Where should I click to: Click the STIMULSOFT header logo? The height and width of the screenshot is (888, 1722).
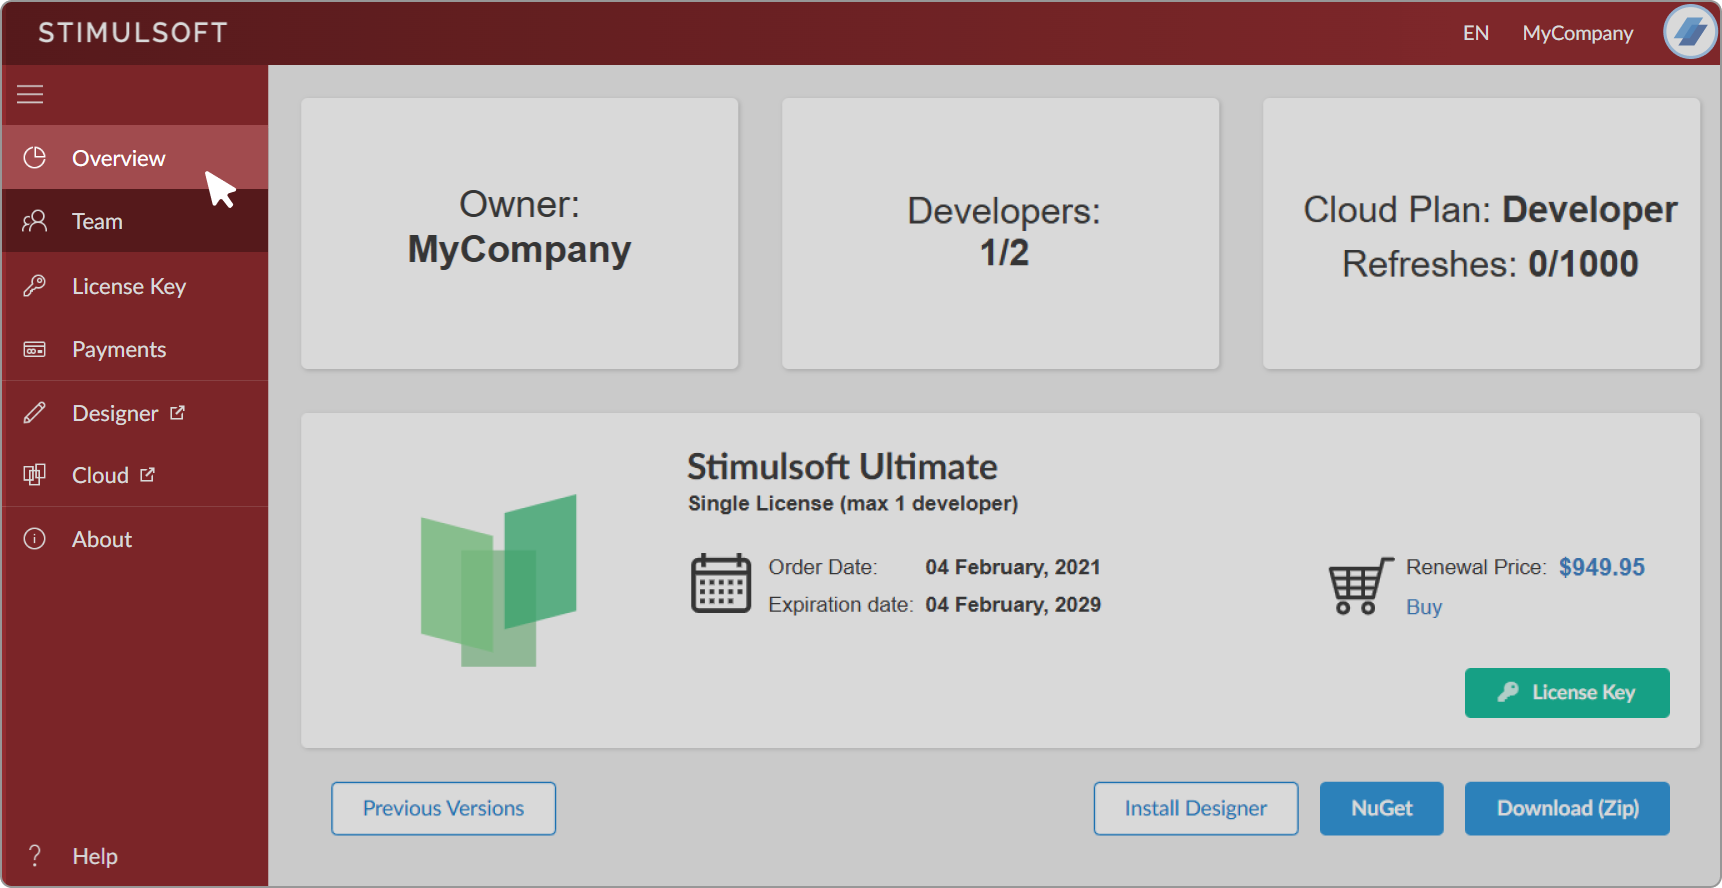click(x=133, y=33)
